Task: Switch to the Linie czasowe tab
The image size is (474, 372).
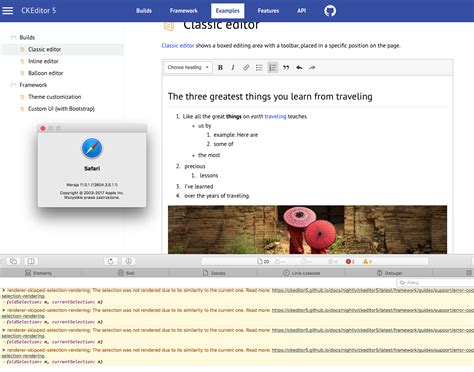Action: point(301,273)
